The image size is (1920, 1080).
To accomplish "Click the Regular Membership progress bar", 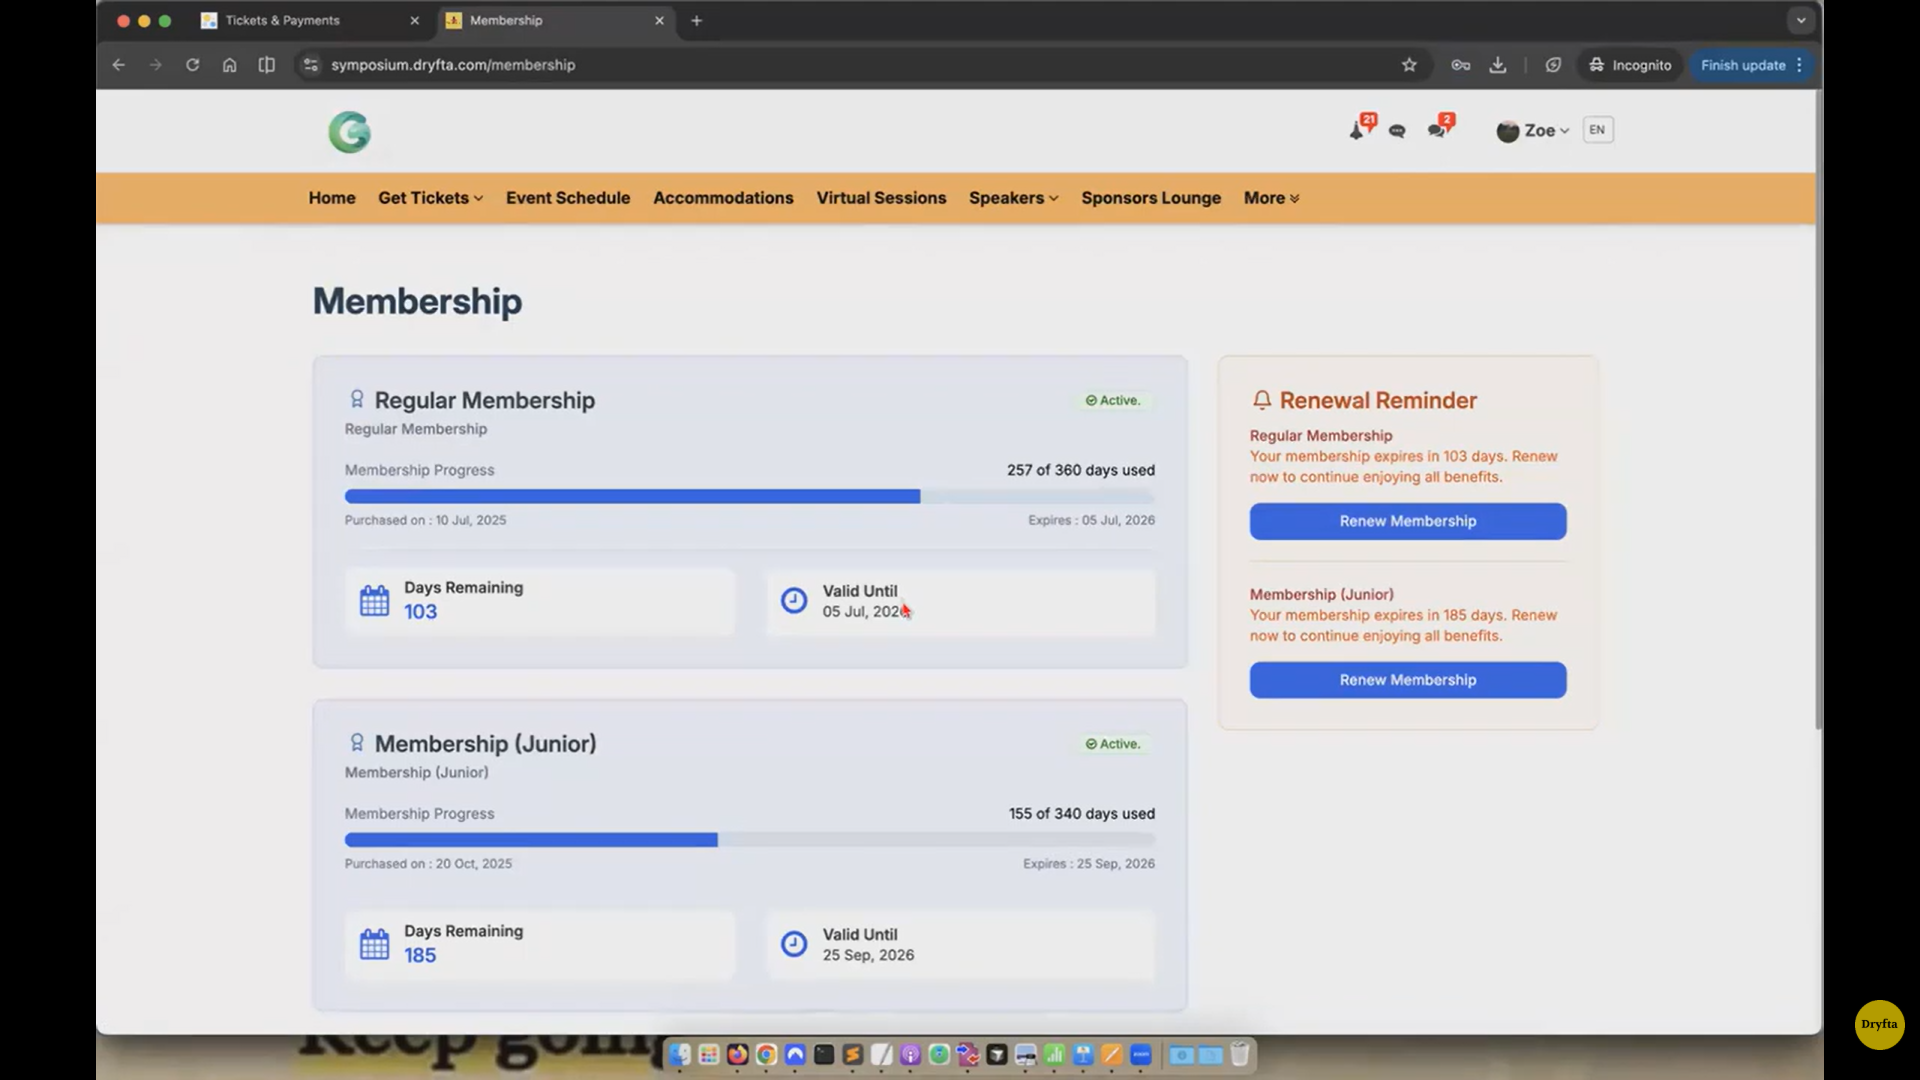I will (x=749, y=497).
